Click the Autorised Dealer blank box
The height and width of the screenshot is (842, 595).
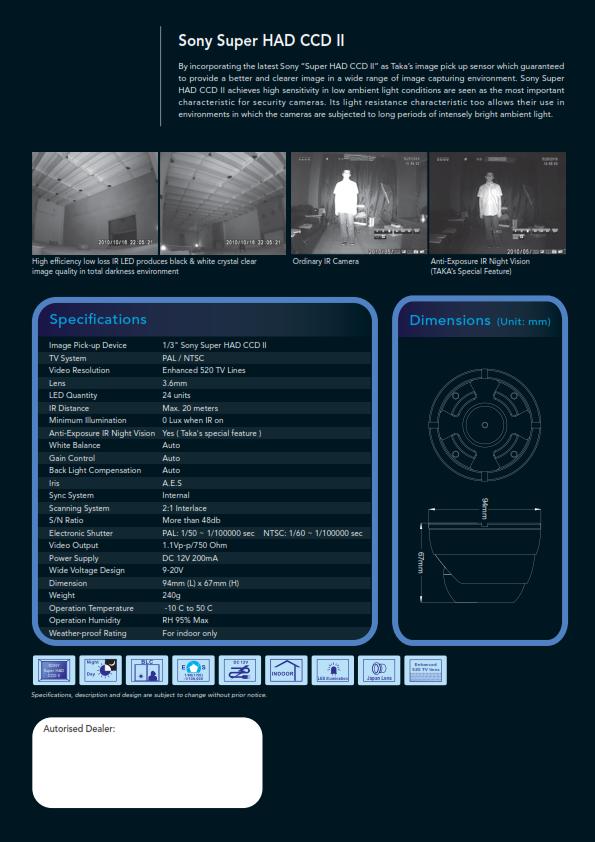[x=147, y=763]
